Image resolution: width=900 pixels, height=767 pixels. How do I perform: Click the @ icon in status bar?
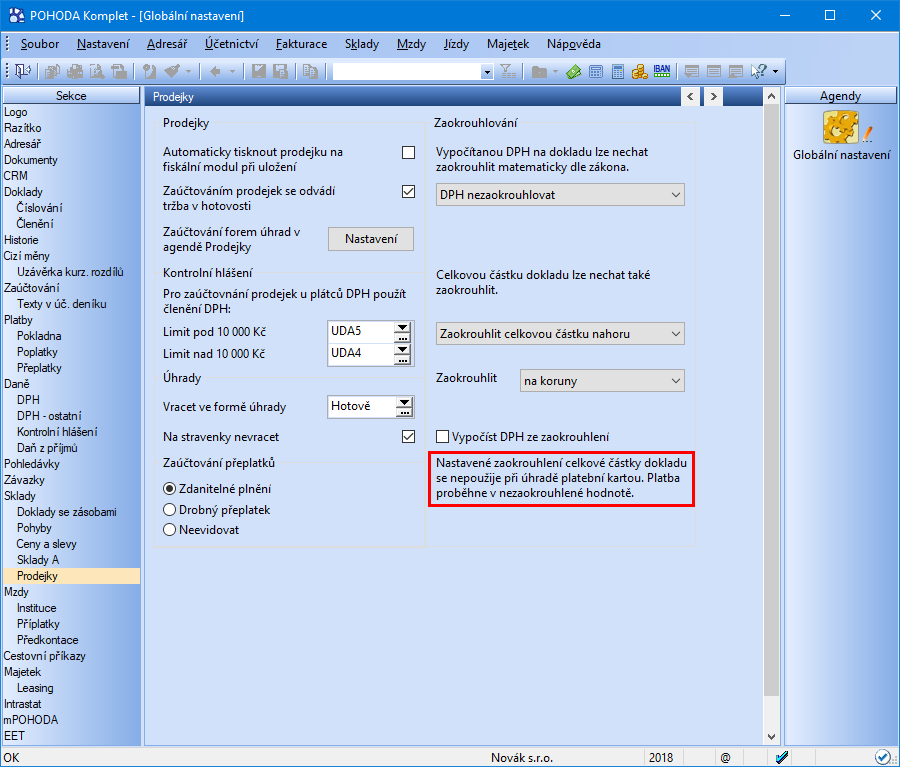tap(726, 758)
